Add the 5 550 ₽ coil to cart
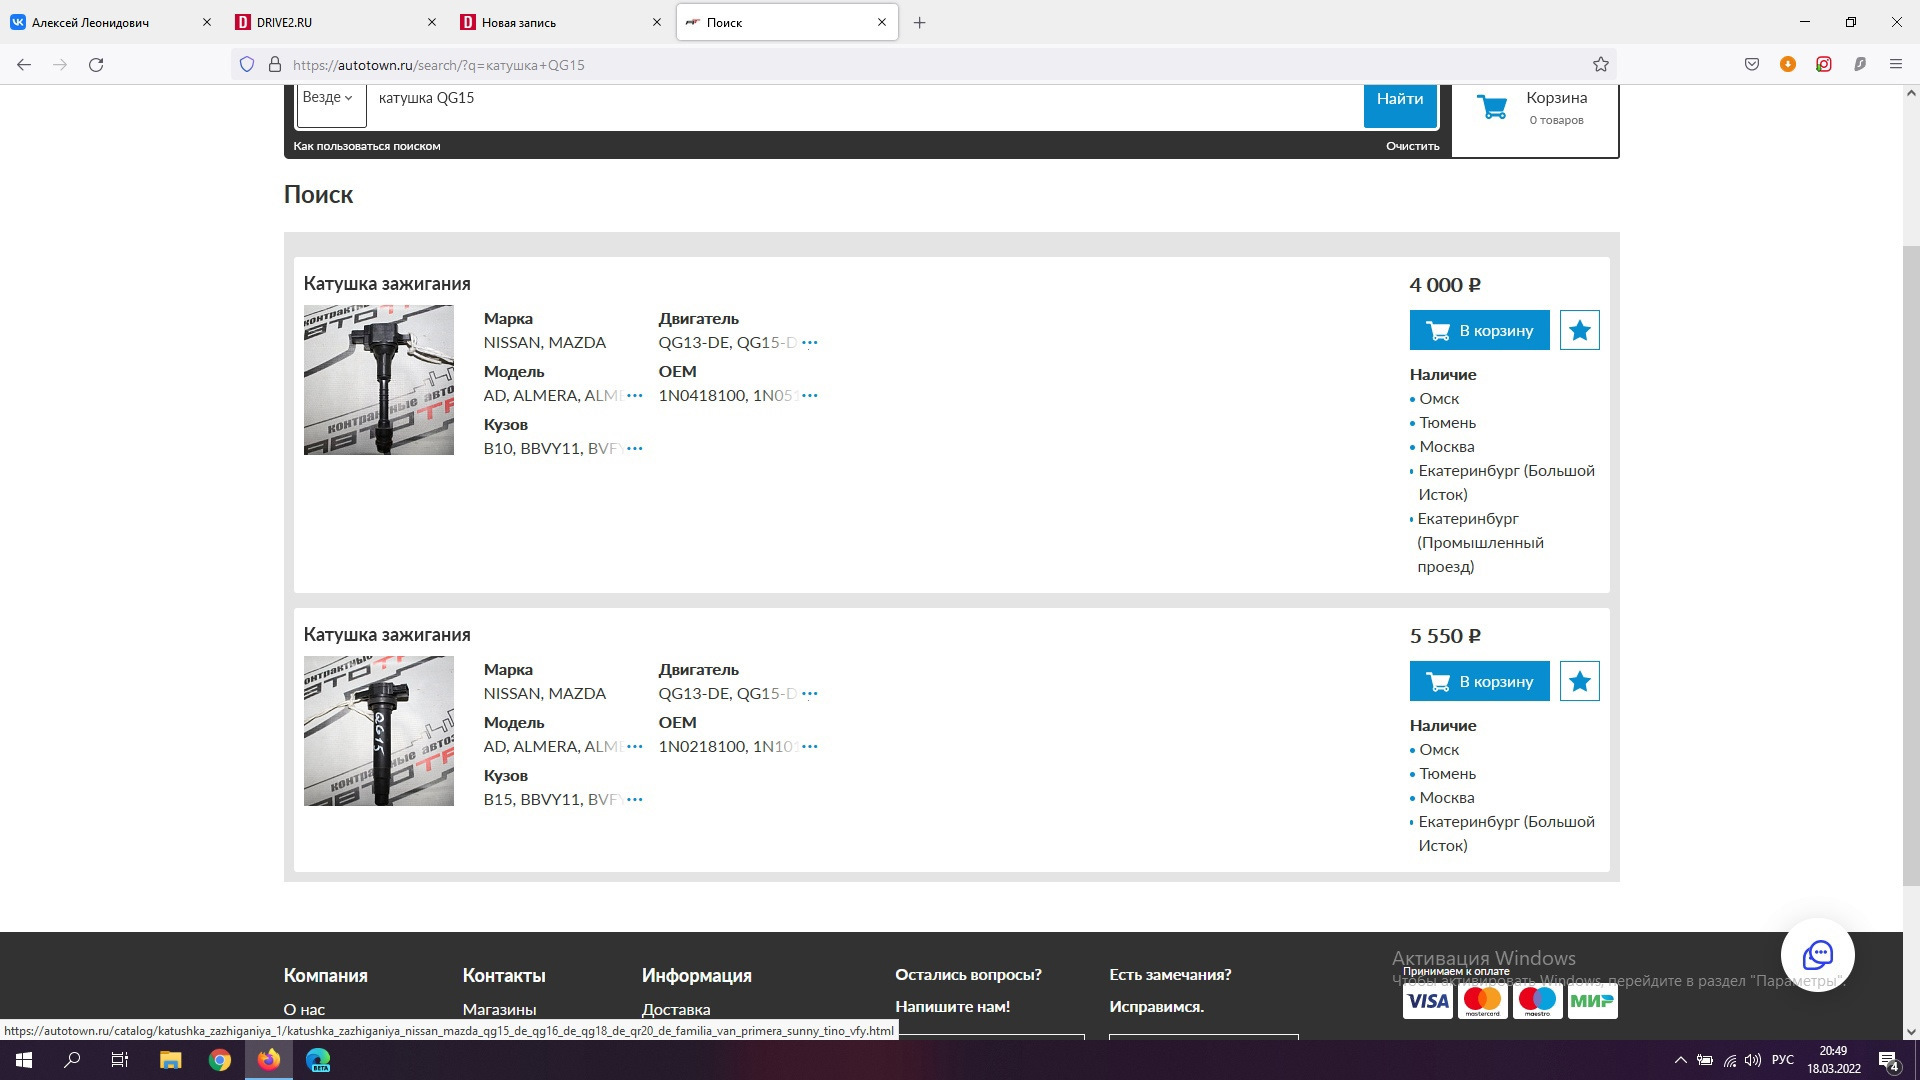This screenshot has width=1920, height=1080. [x=1479, y=681]
